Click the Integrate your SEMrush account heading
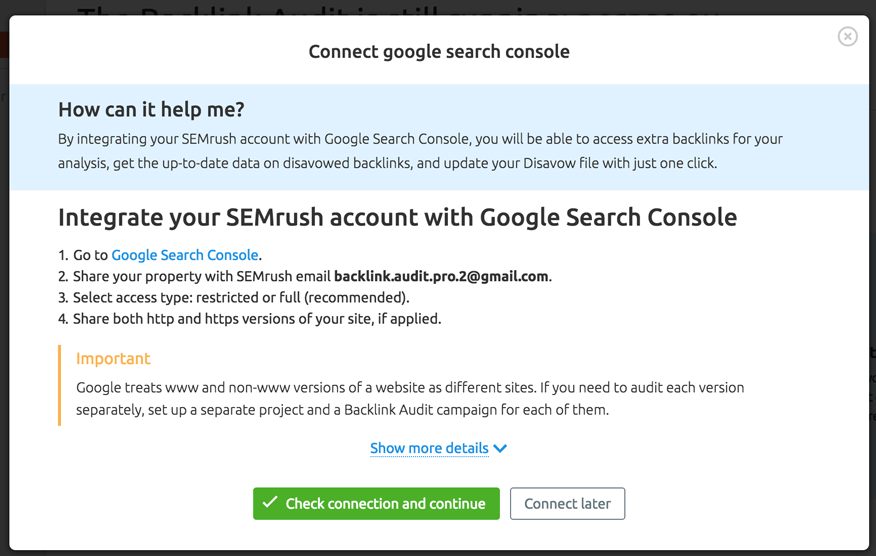 click(x=397, y=217)
